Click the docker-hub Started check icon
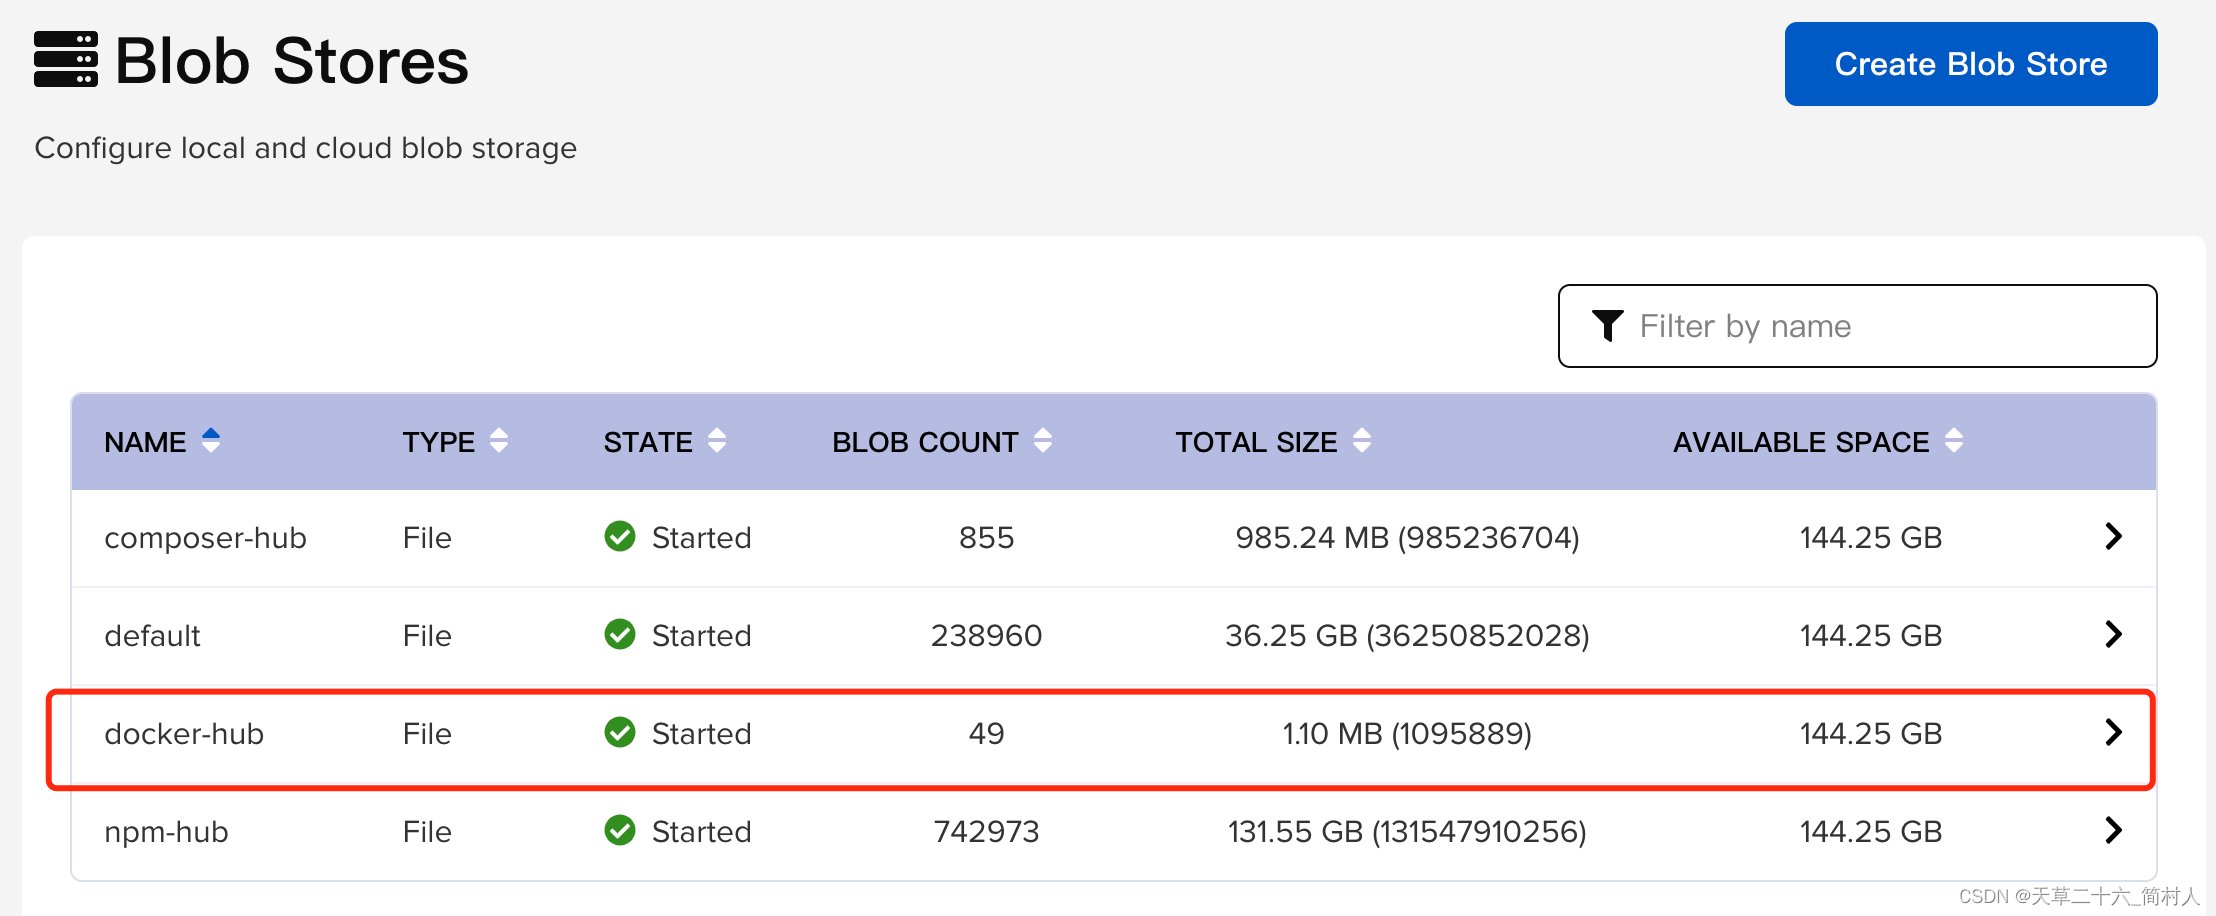Viewport: 2216px width, 916px height. pyautogui.click(x=620, y=733)
